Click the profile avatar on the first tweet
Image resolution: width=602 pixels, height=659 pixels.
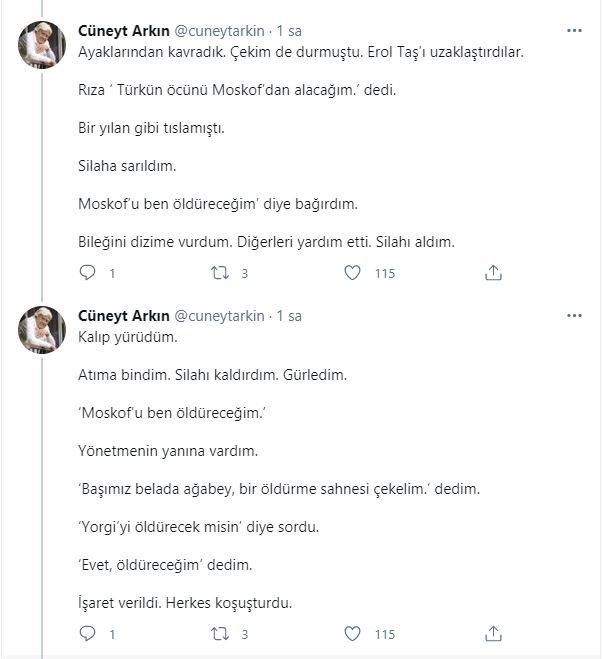point(42,45)
